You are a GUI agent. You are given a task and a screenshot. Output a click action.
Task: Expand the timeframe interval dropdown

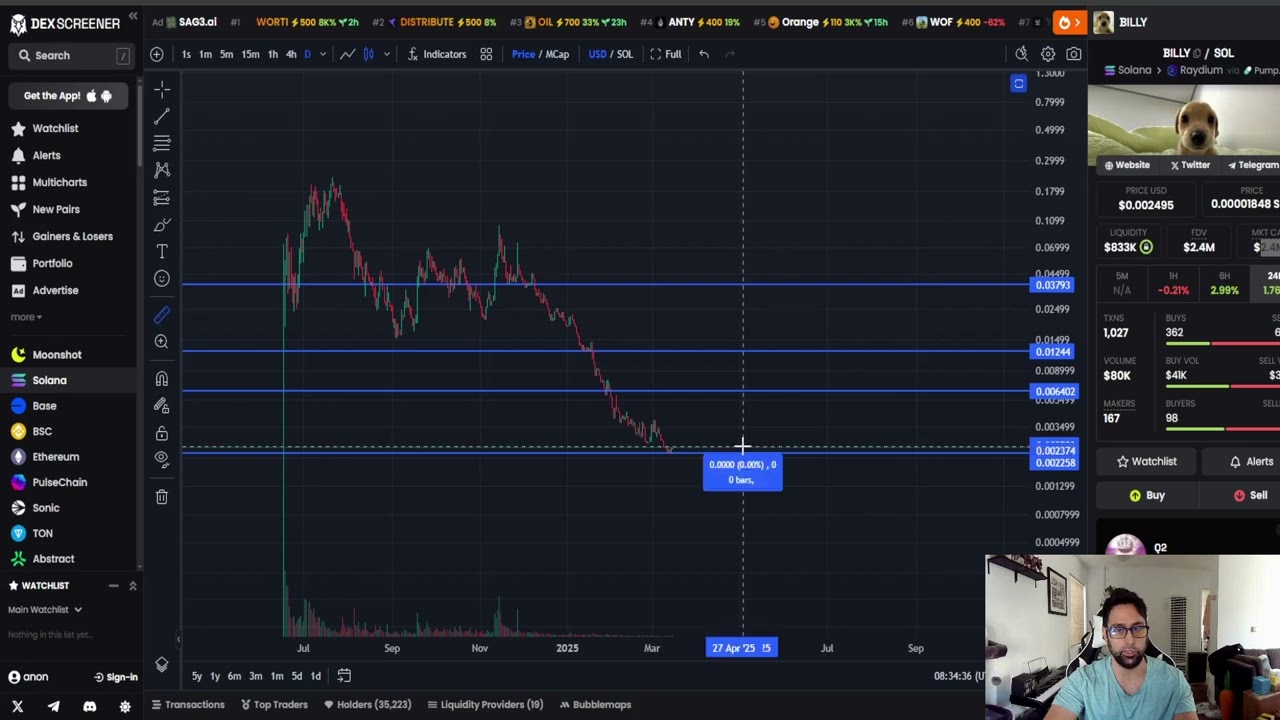(322, 54)
